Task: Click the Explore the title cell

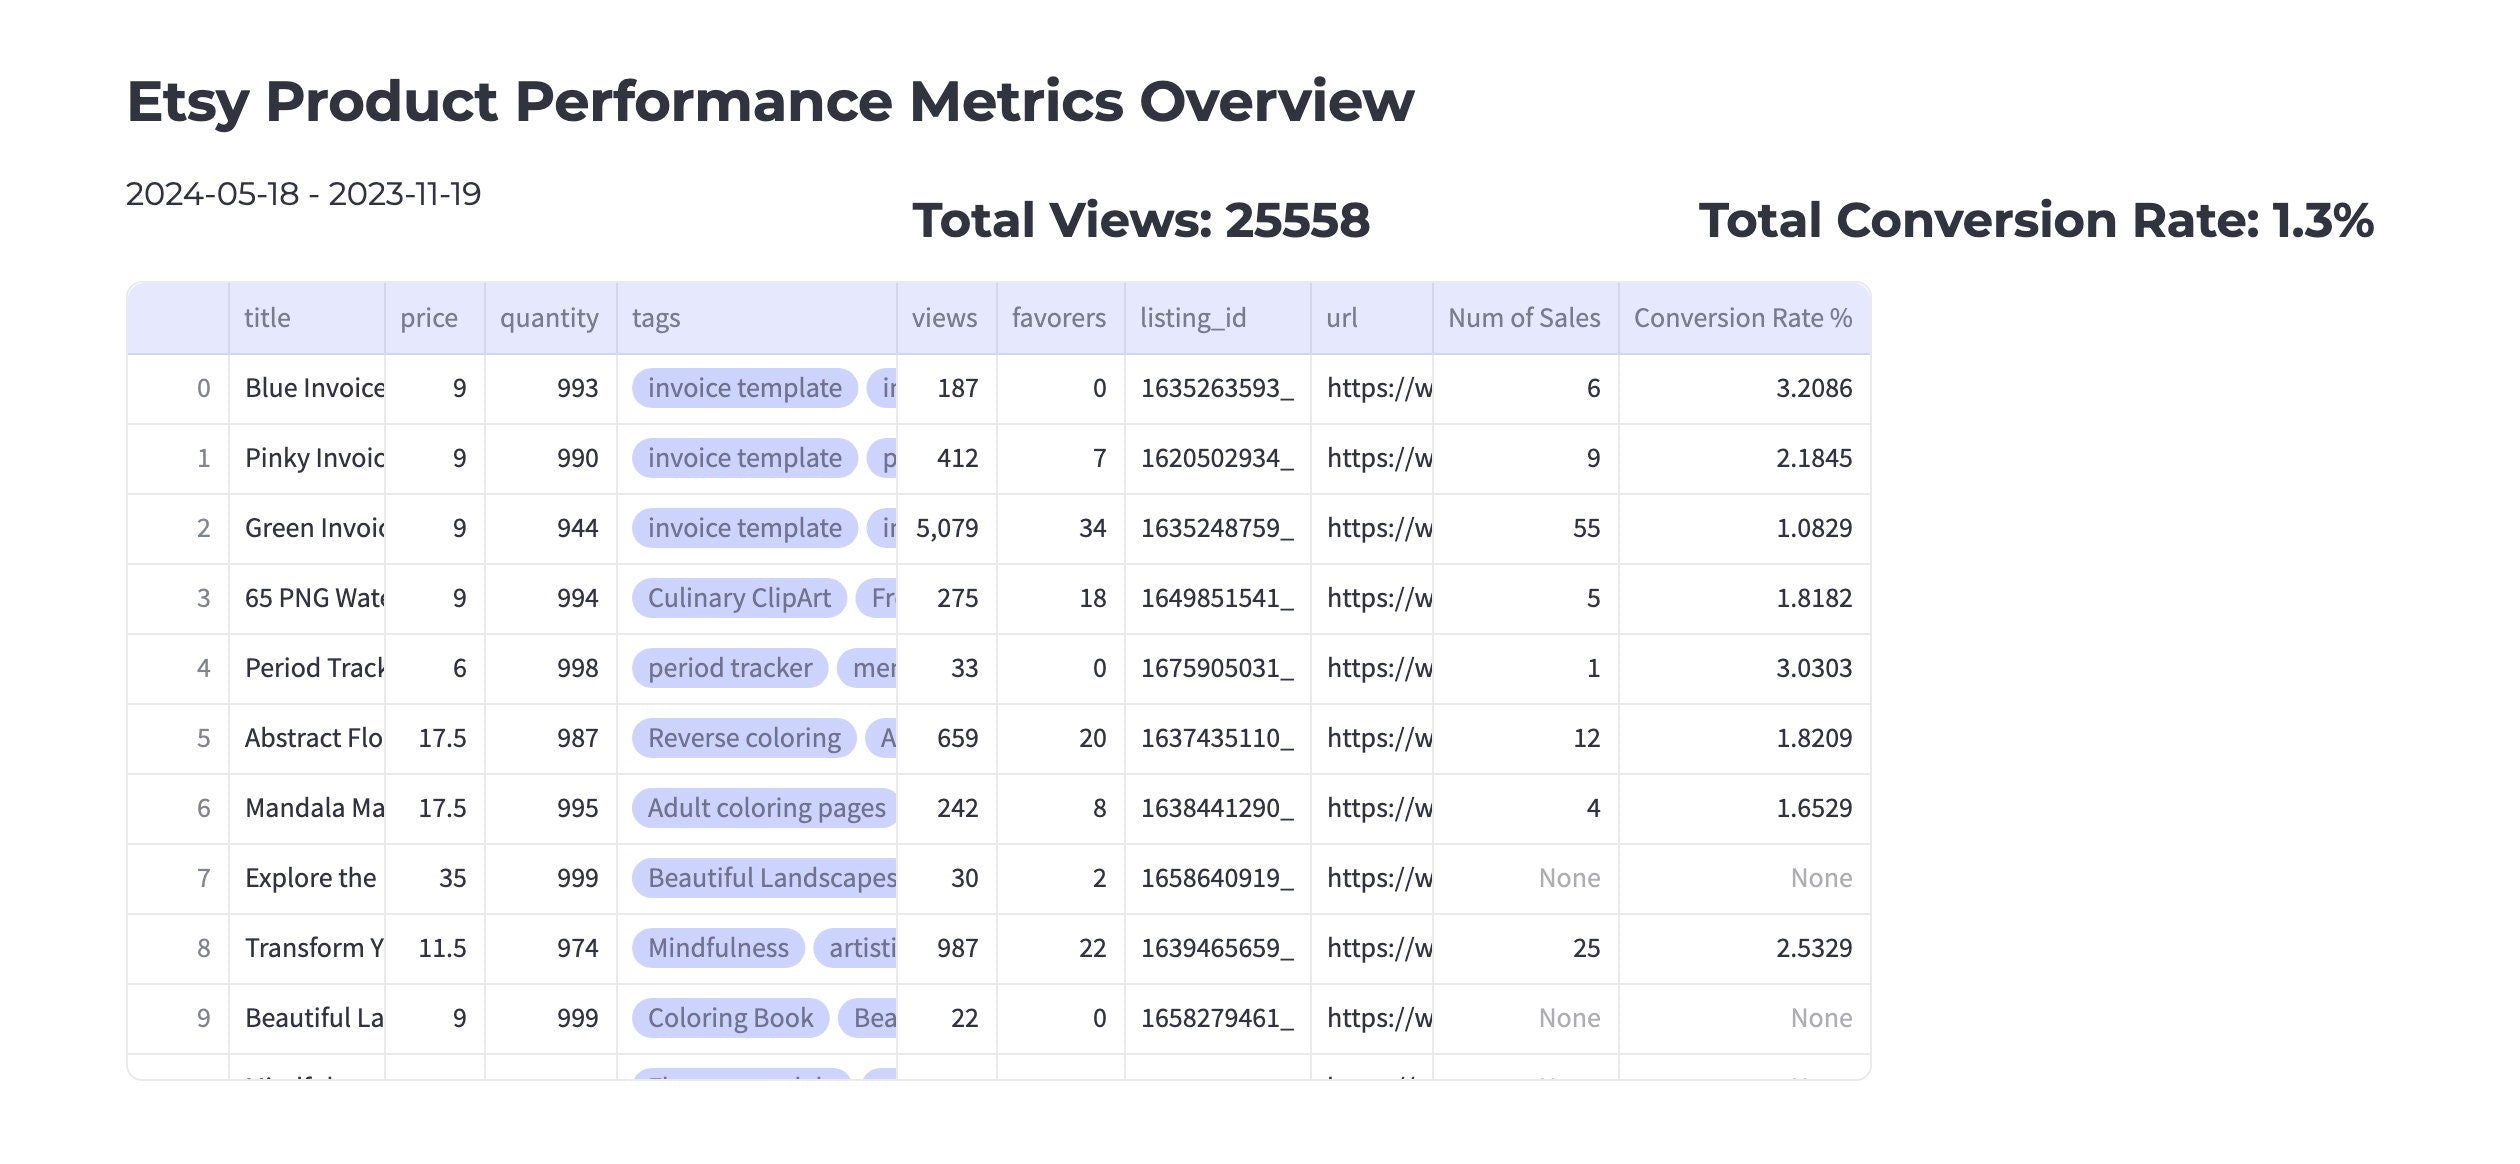Action: point(307,879)
